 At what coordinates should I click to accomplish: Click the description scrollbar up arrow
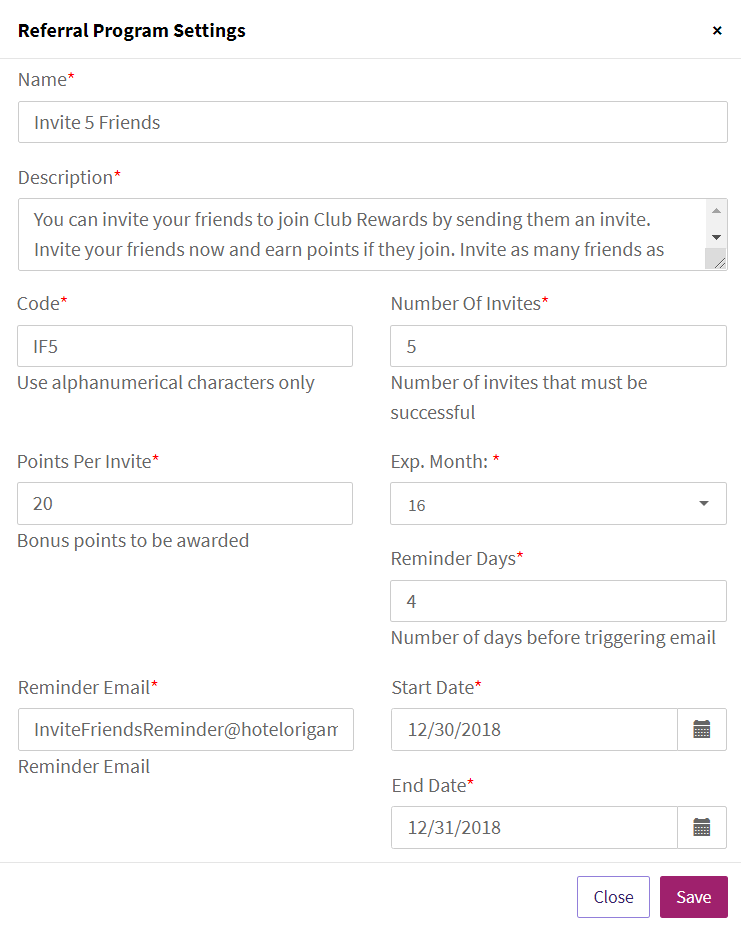pos(716,211)
